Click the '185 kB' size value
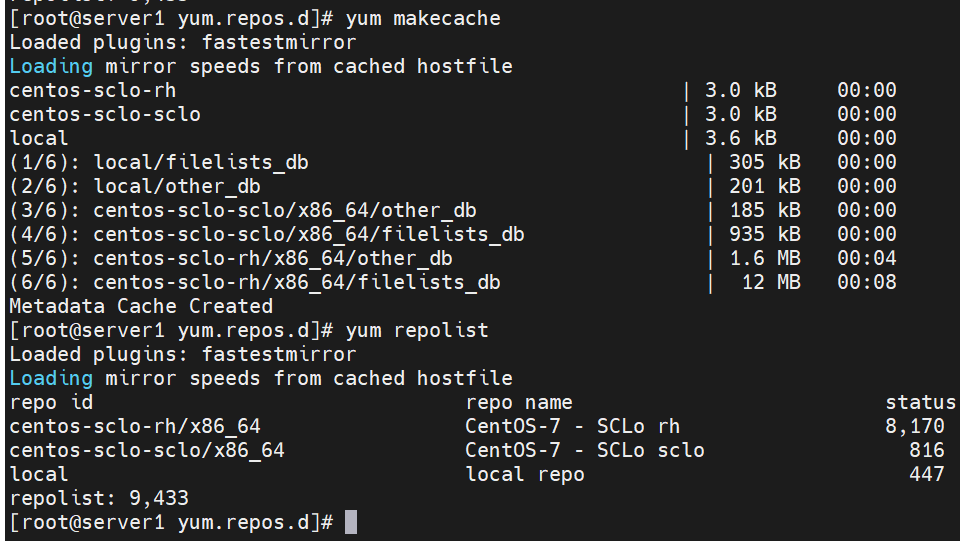960x541 pixels. (x=765, y=210)
